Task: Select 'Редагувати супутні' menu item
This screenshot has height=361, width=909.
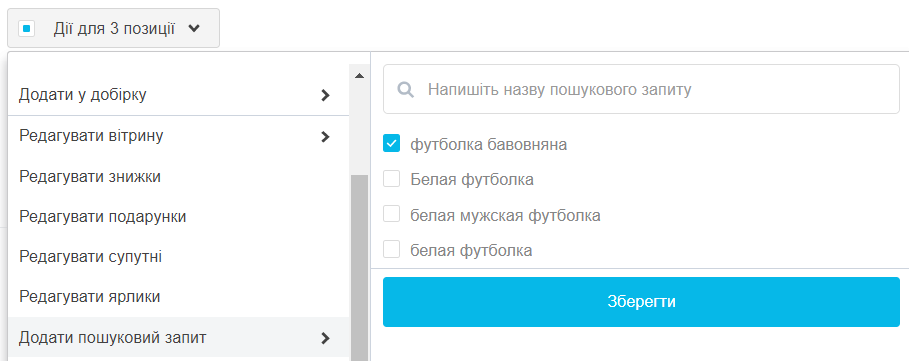Action: (x=179, y=257)
